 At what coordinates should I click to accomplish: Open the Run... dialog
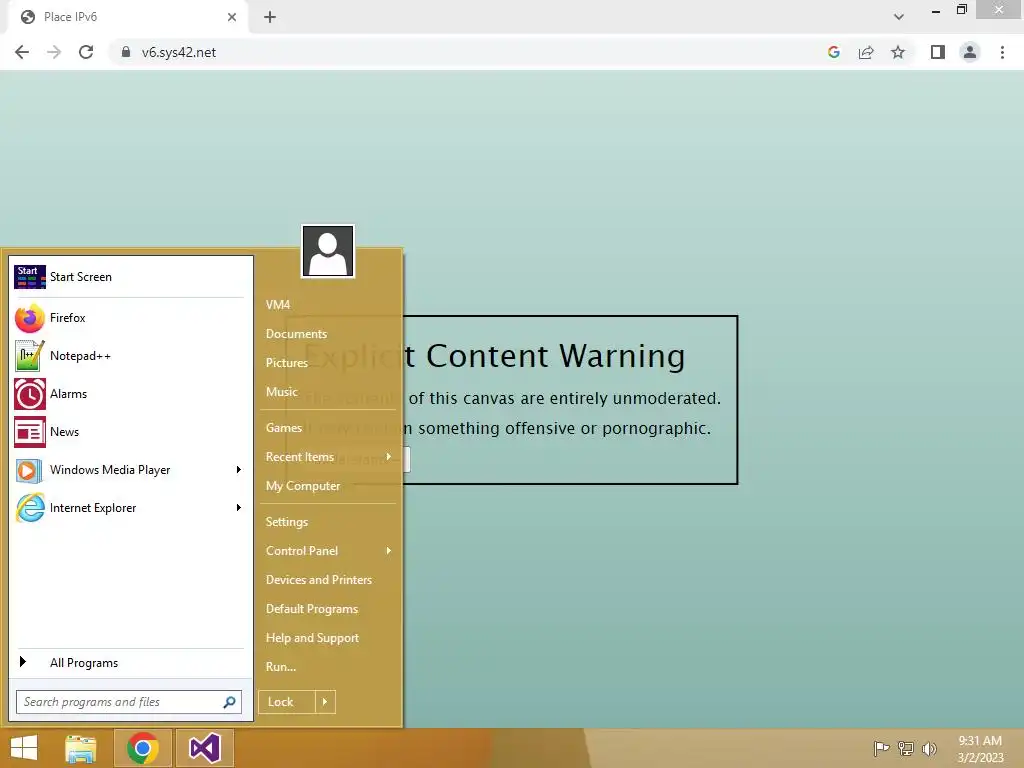(x=281, y=667)
